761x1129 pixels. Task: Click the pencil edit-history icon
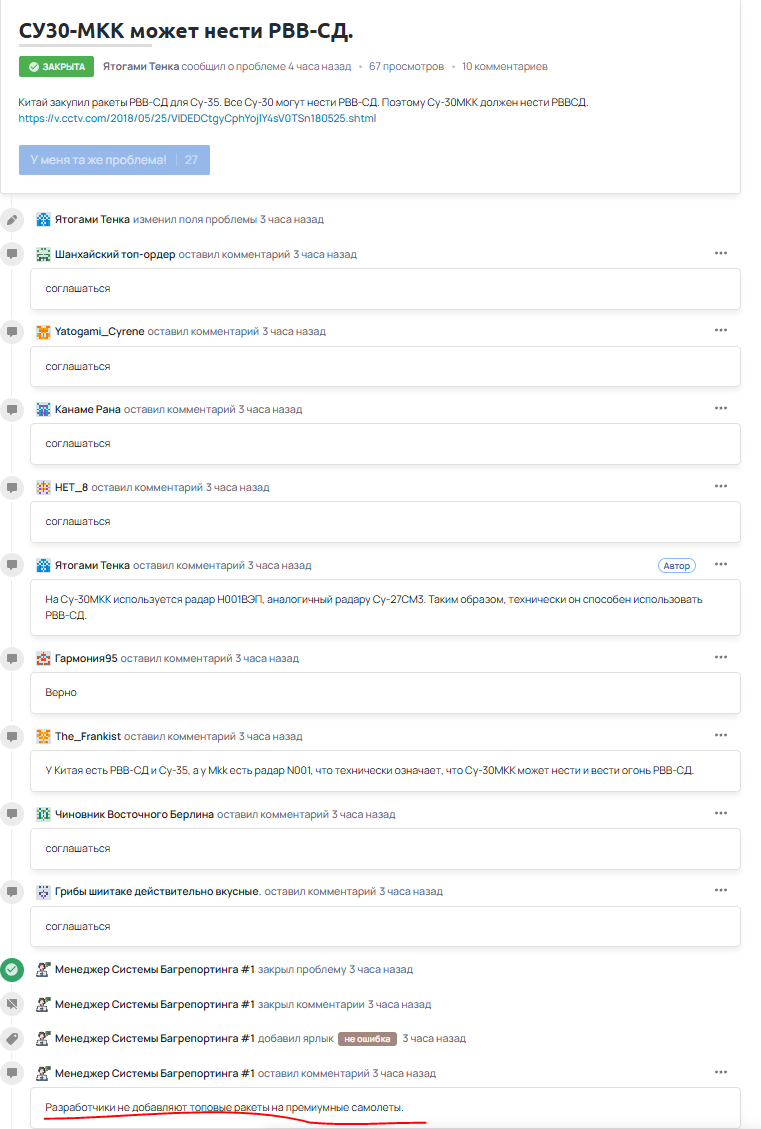[x=12, y=219]
